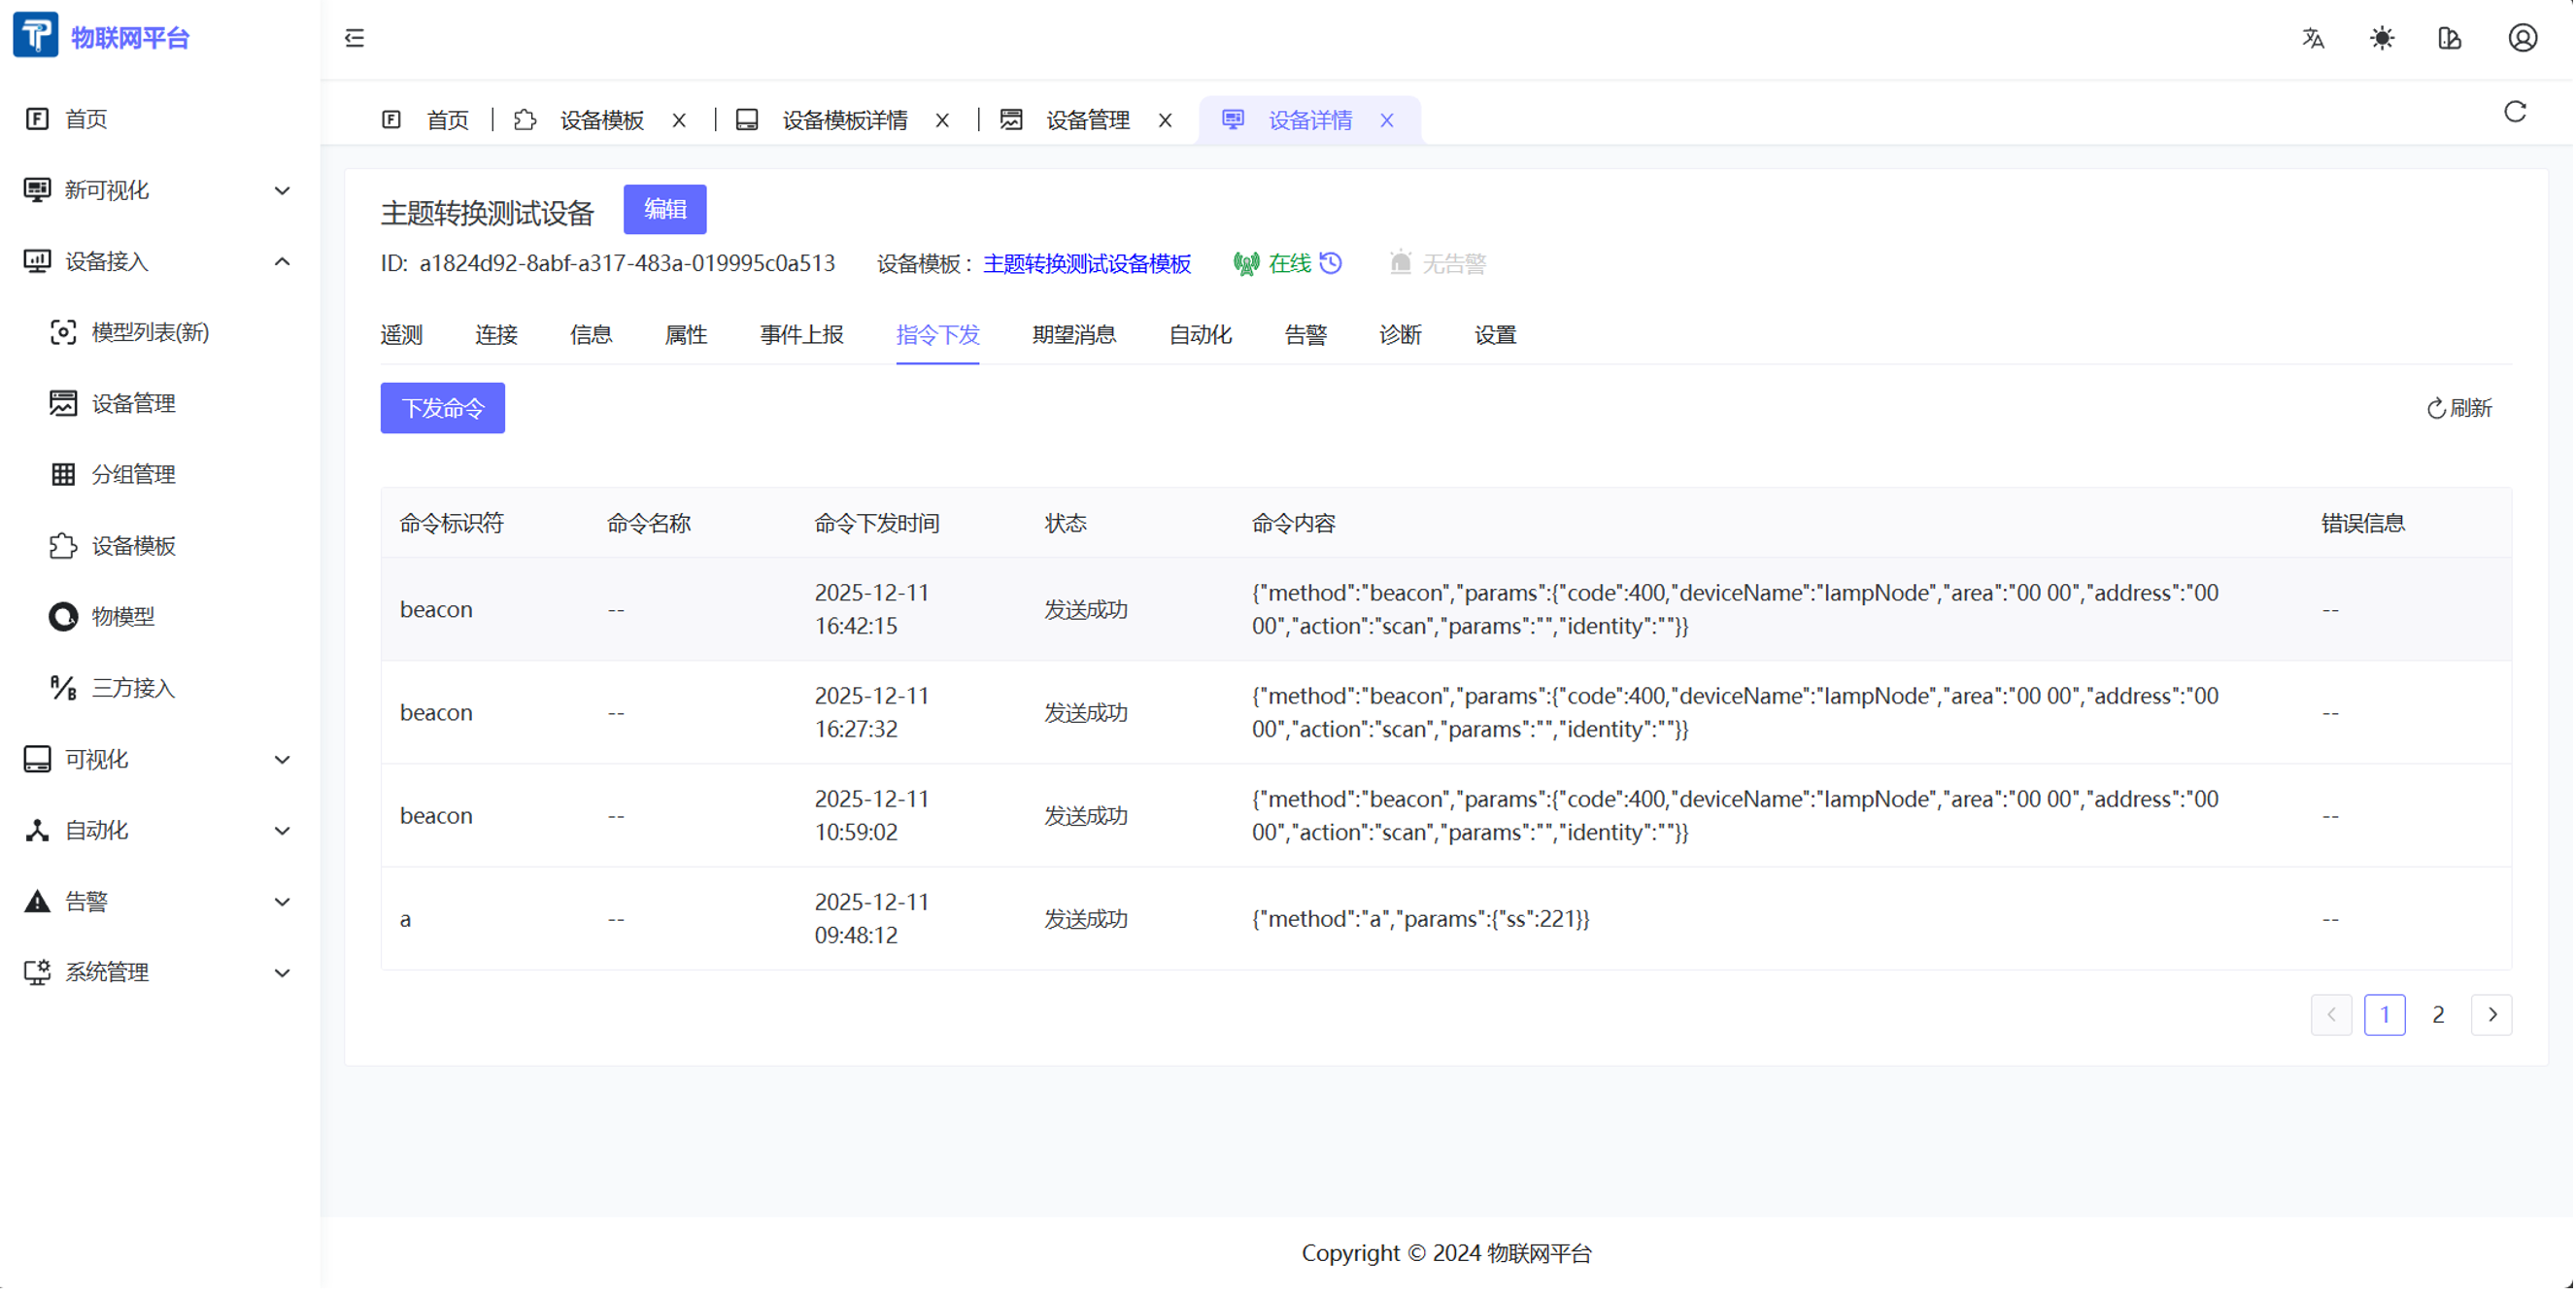Open 物模型 in the sidebar
Viewport: 2576px width, 1296px height.
tap(123, 617)
